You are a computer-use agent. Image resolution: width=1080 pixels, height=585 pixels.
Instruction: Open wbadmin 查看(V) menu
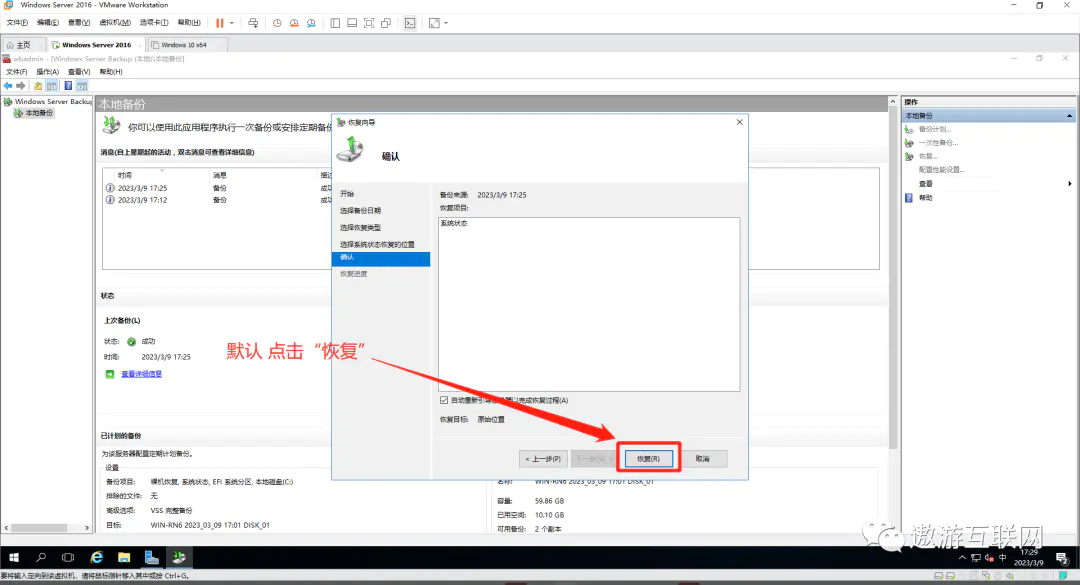pyautogui.click(x=79, y=72)
